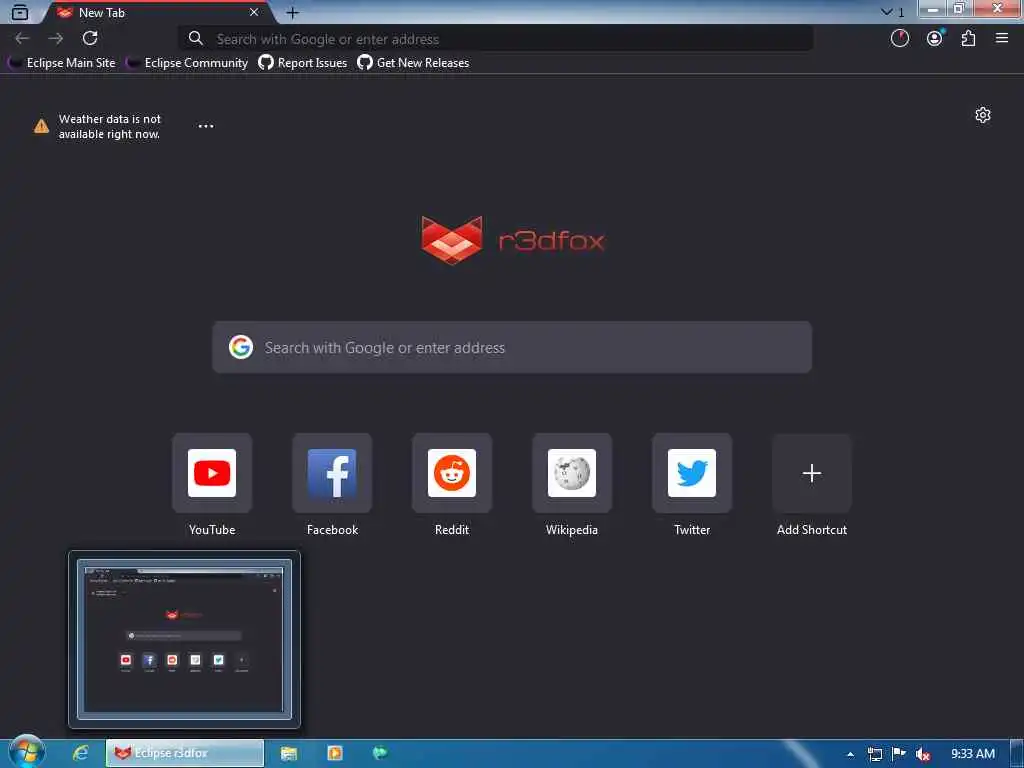This screenshot has width=1024, height=768.
Task: Open the YouTube shortcut tile
Action: [212, 473]
